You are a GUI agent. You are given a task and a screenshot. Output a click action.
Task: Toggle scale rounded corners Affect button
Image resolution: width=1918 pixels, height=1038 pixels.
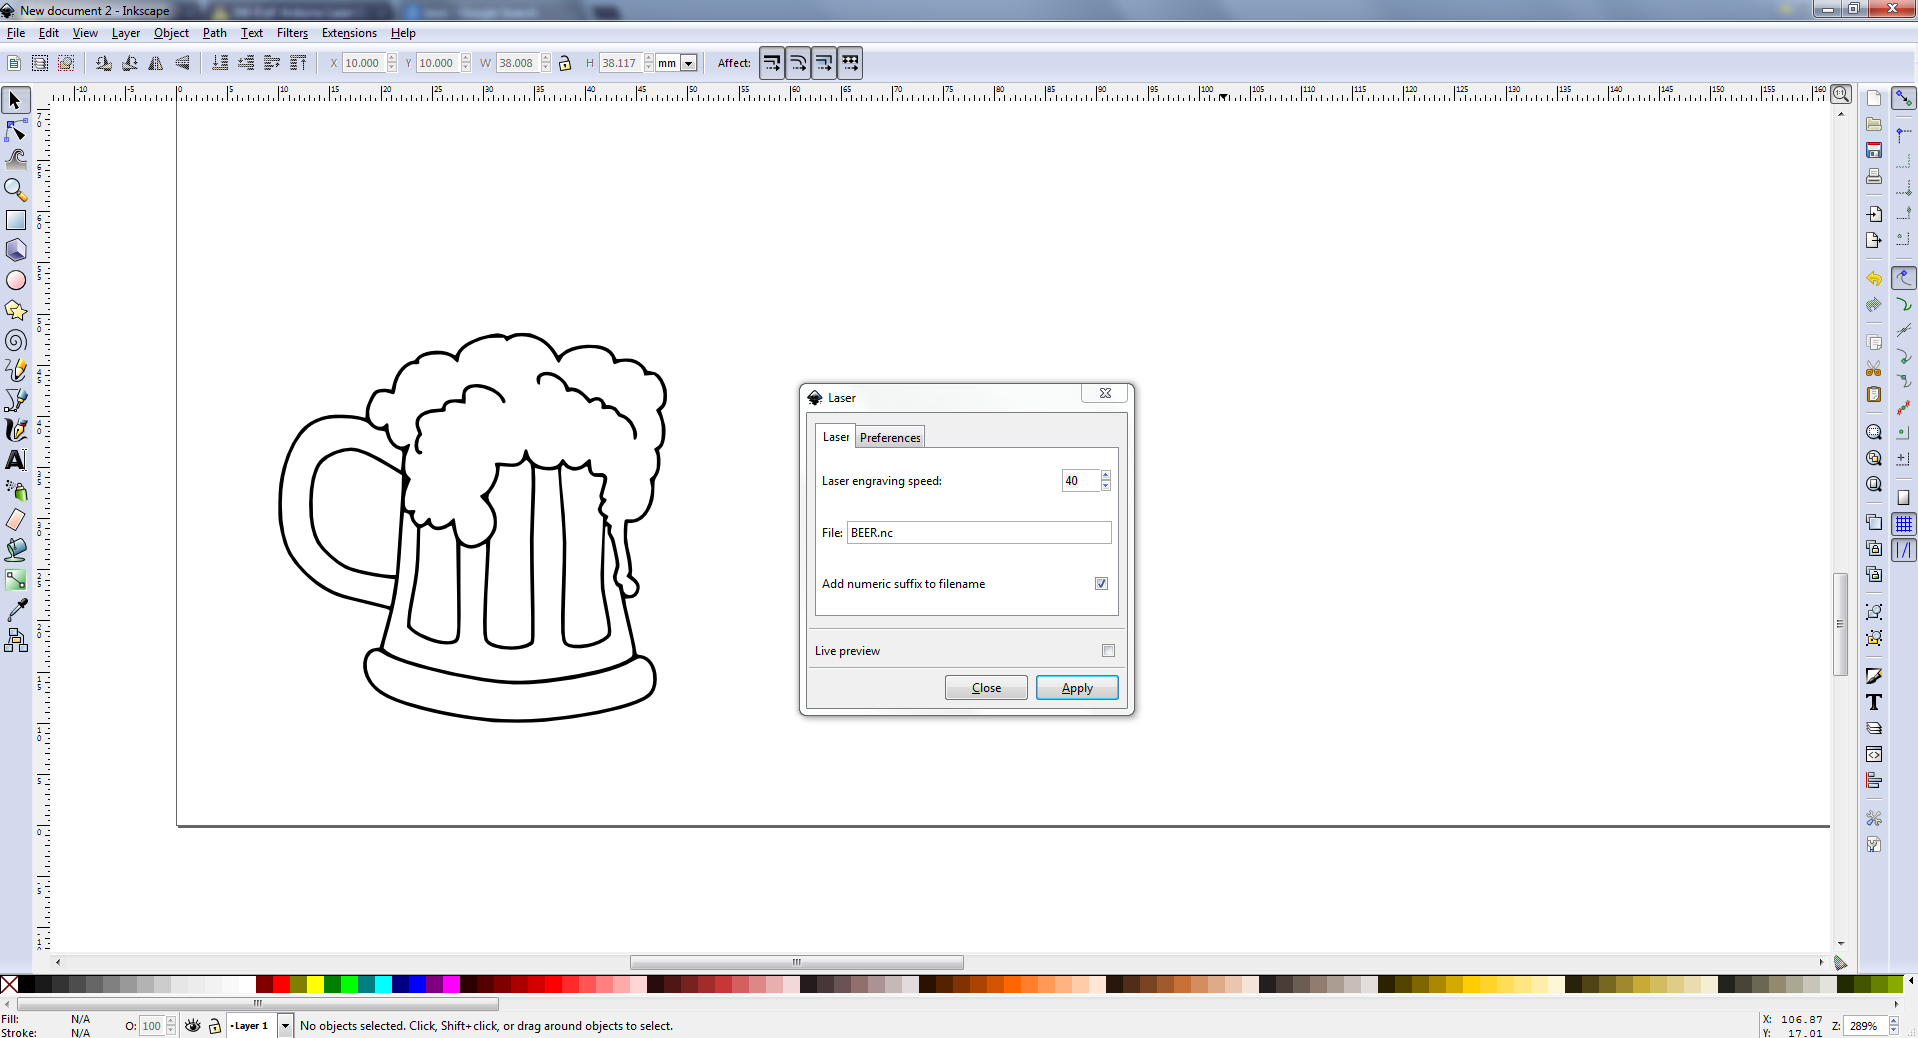click(798, 63)
